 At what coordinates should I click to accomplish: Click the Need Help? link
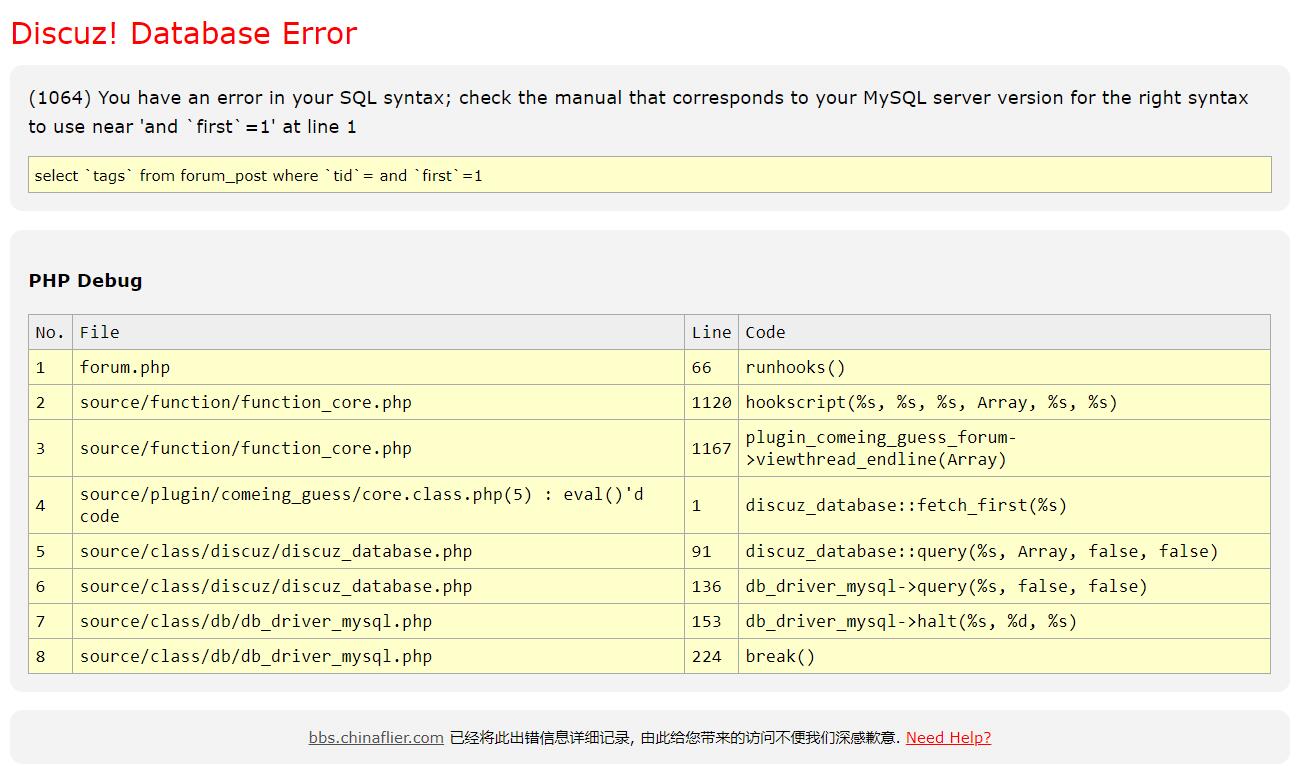tap(948, 738)
